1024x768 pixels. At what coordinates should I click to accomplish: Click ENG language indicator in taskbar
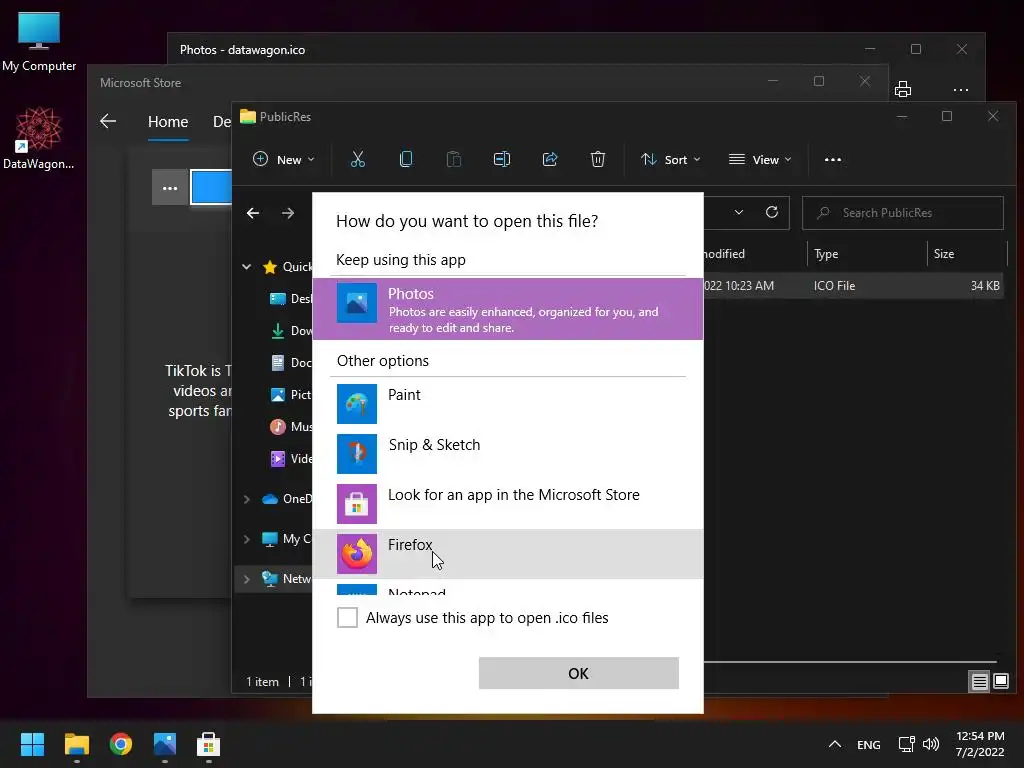click(x=869, y=744)
